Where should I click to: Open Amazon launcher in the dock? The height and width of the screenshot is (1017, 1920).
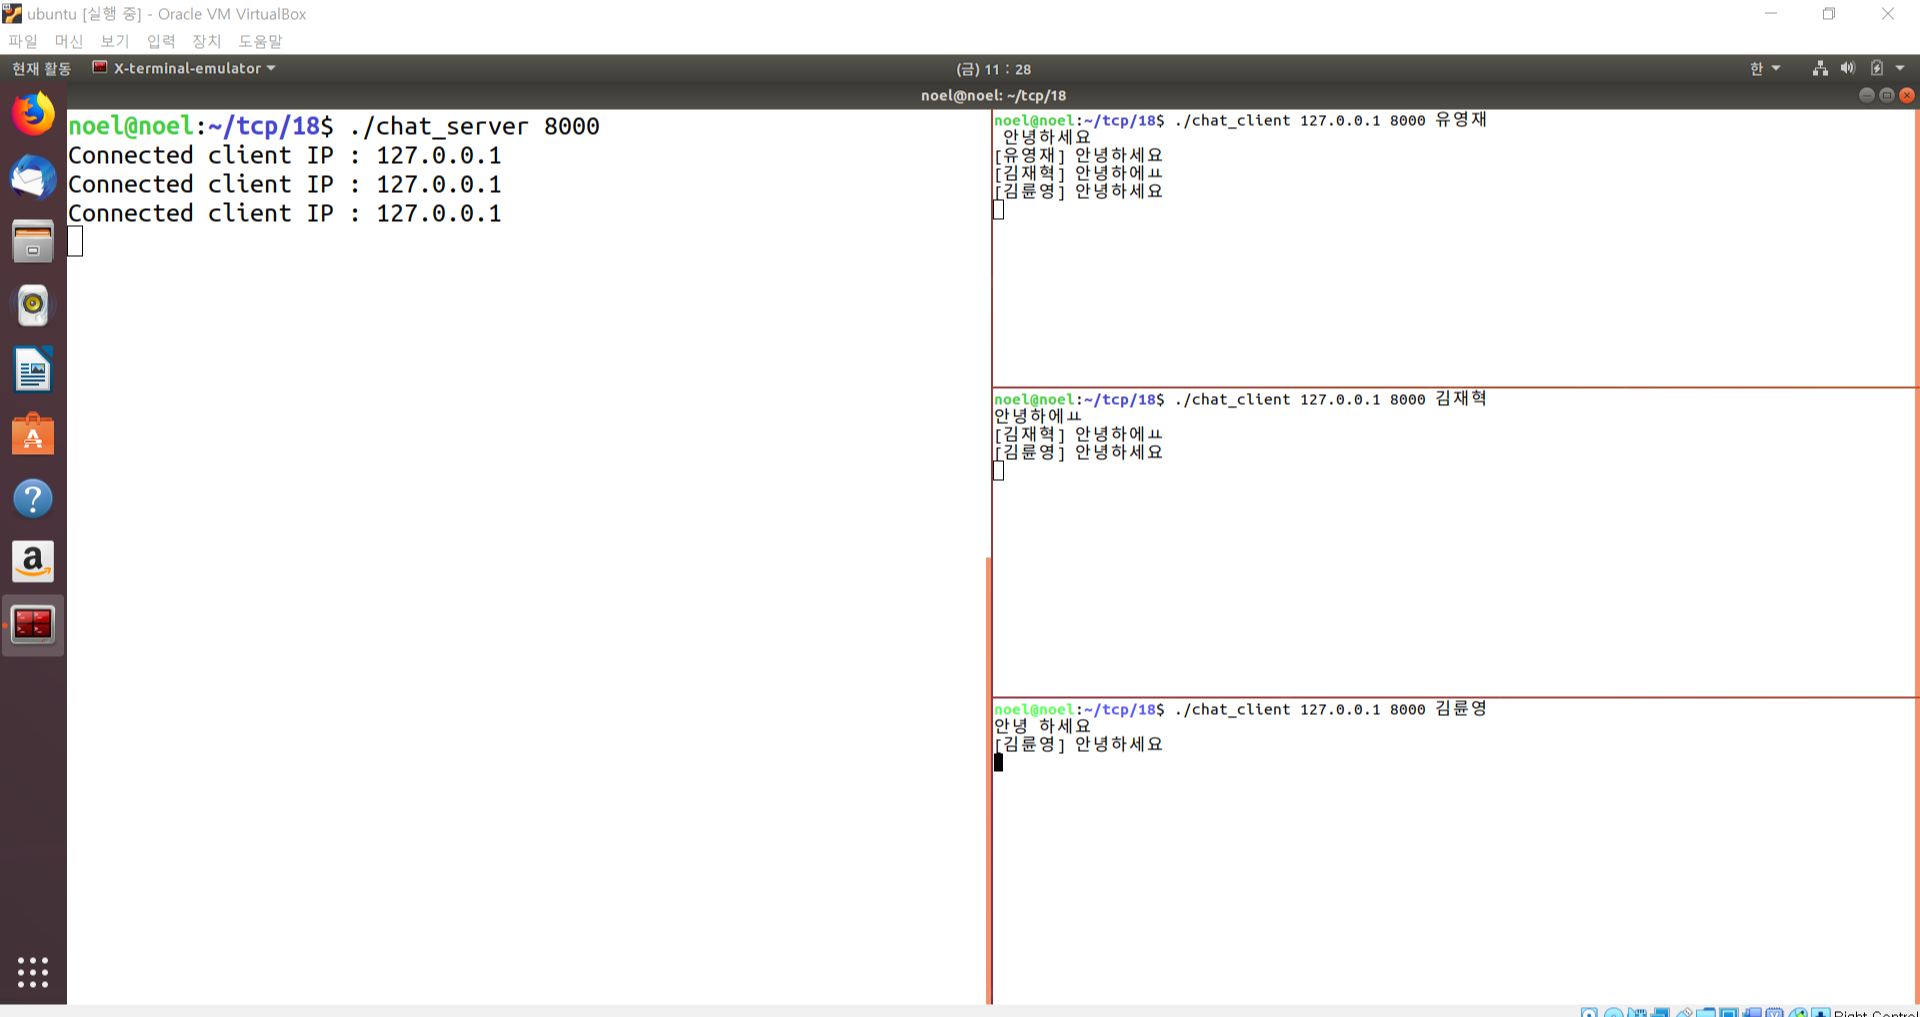coord(33,562)
